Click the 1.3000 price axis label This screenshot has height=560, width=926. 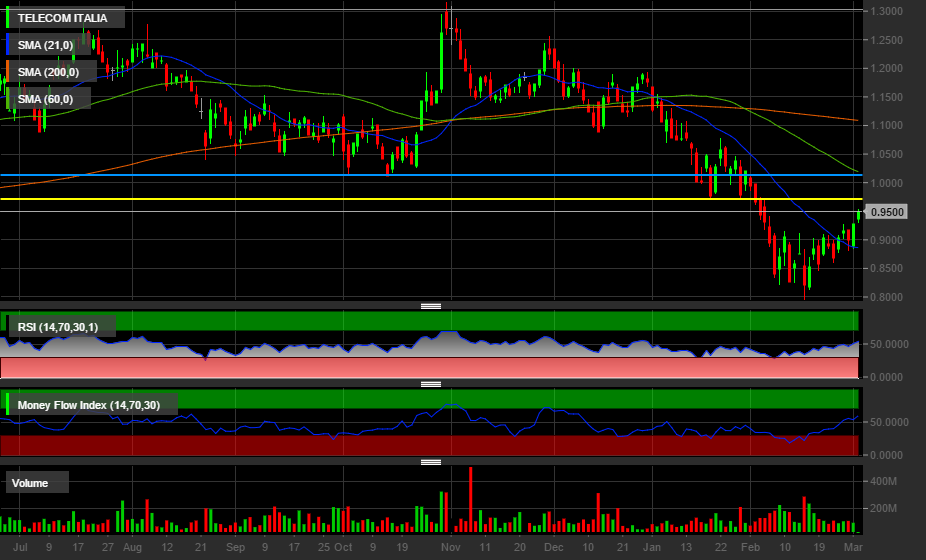pos(886,11)
